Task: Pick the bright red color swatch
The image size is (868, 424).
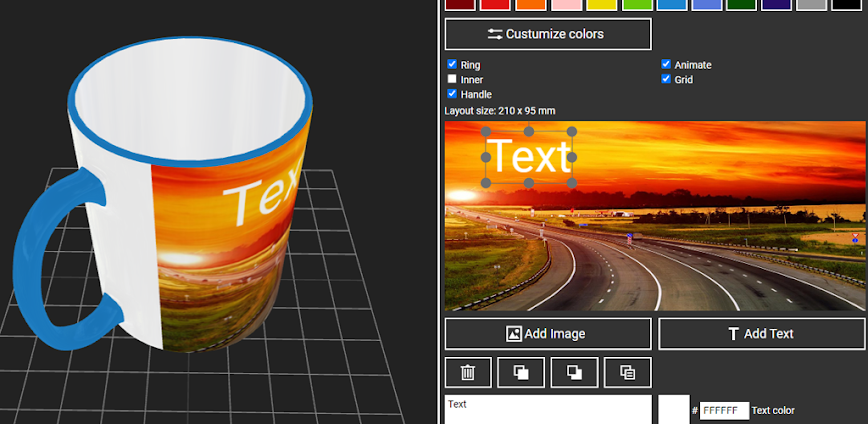Action: 495,4
